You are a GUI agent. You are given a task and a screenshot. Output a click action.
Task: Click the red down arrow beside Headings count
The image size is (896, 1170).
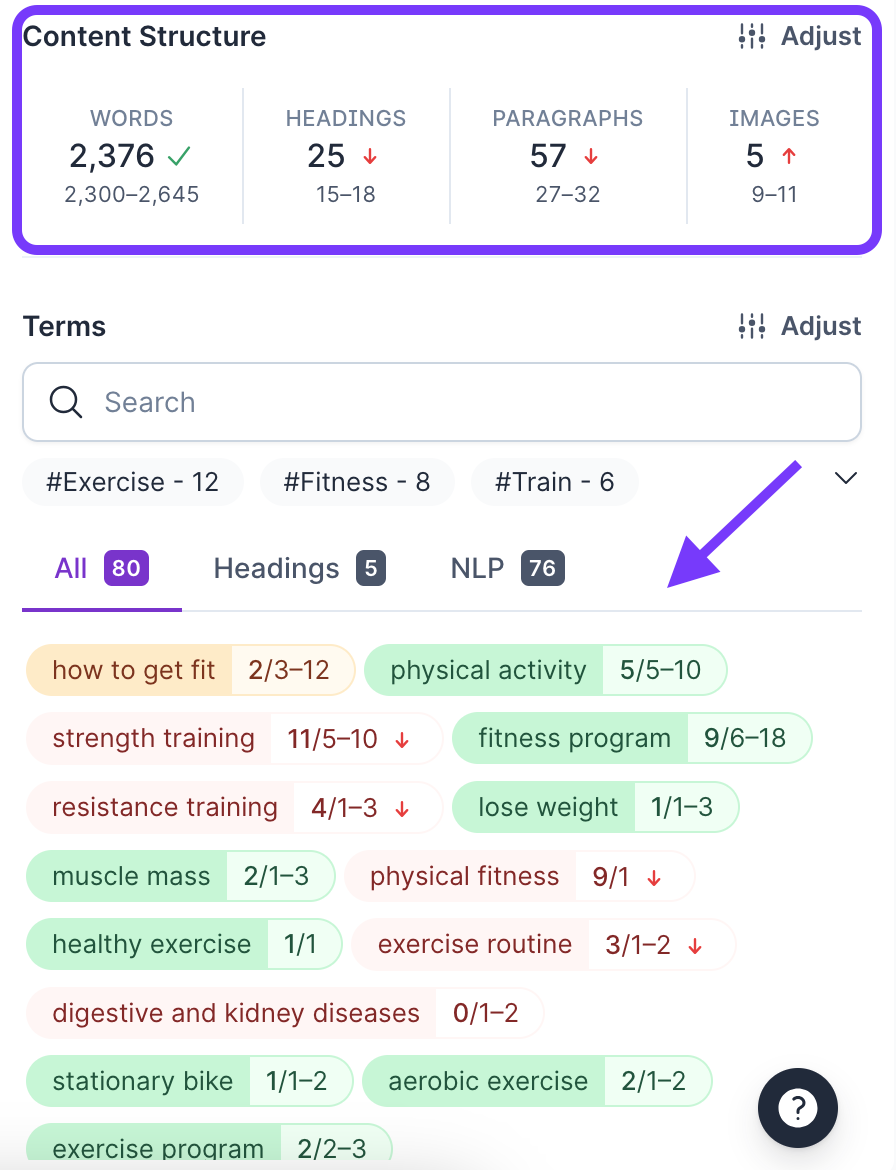[370, 157]
